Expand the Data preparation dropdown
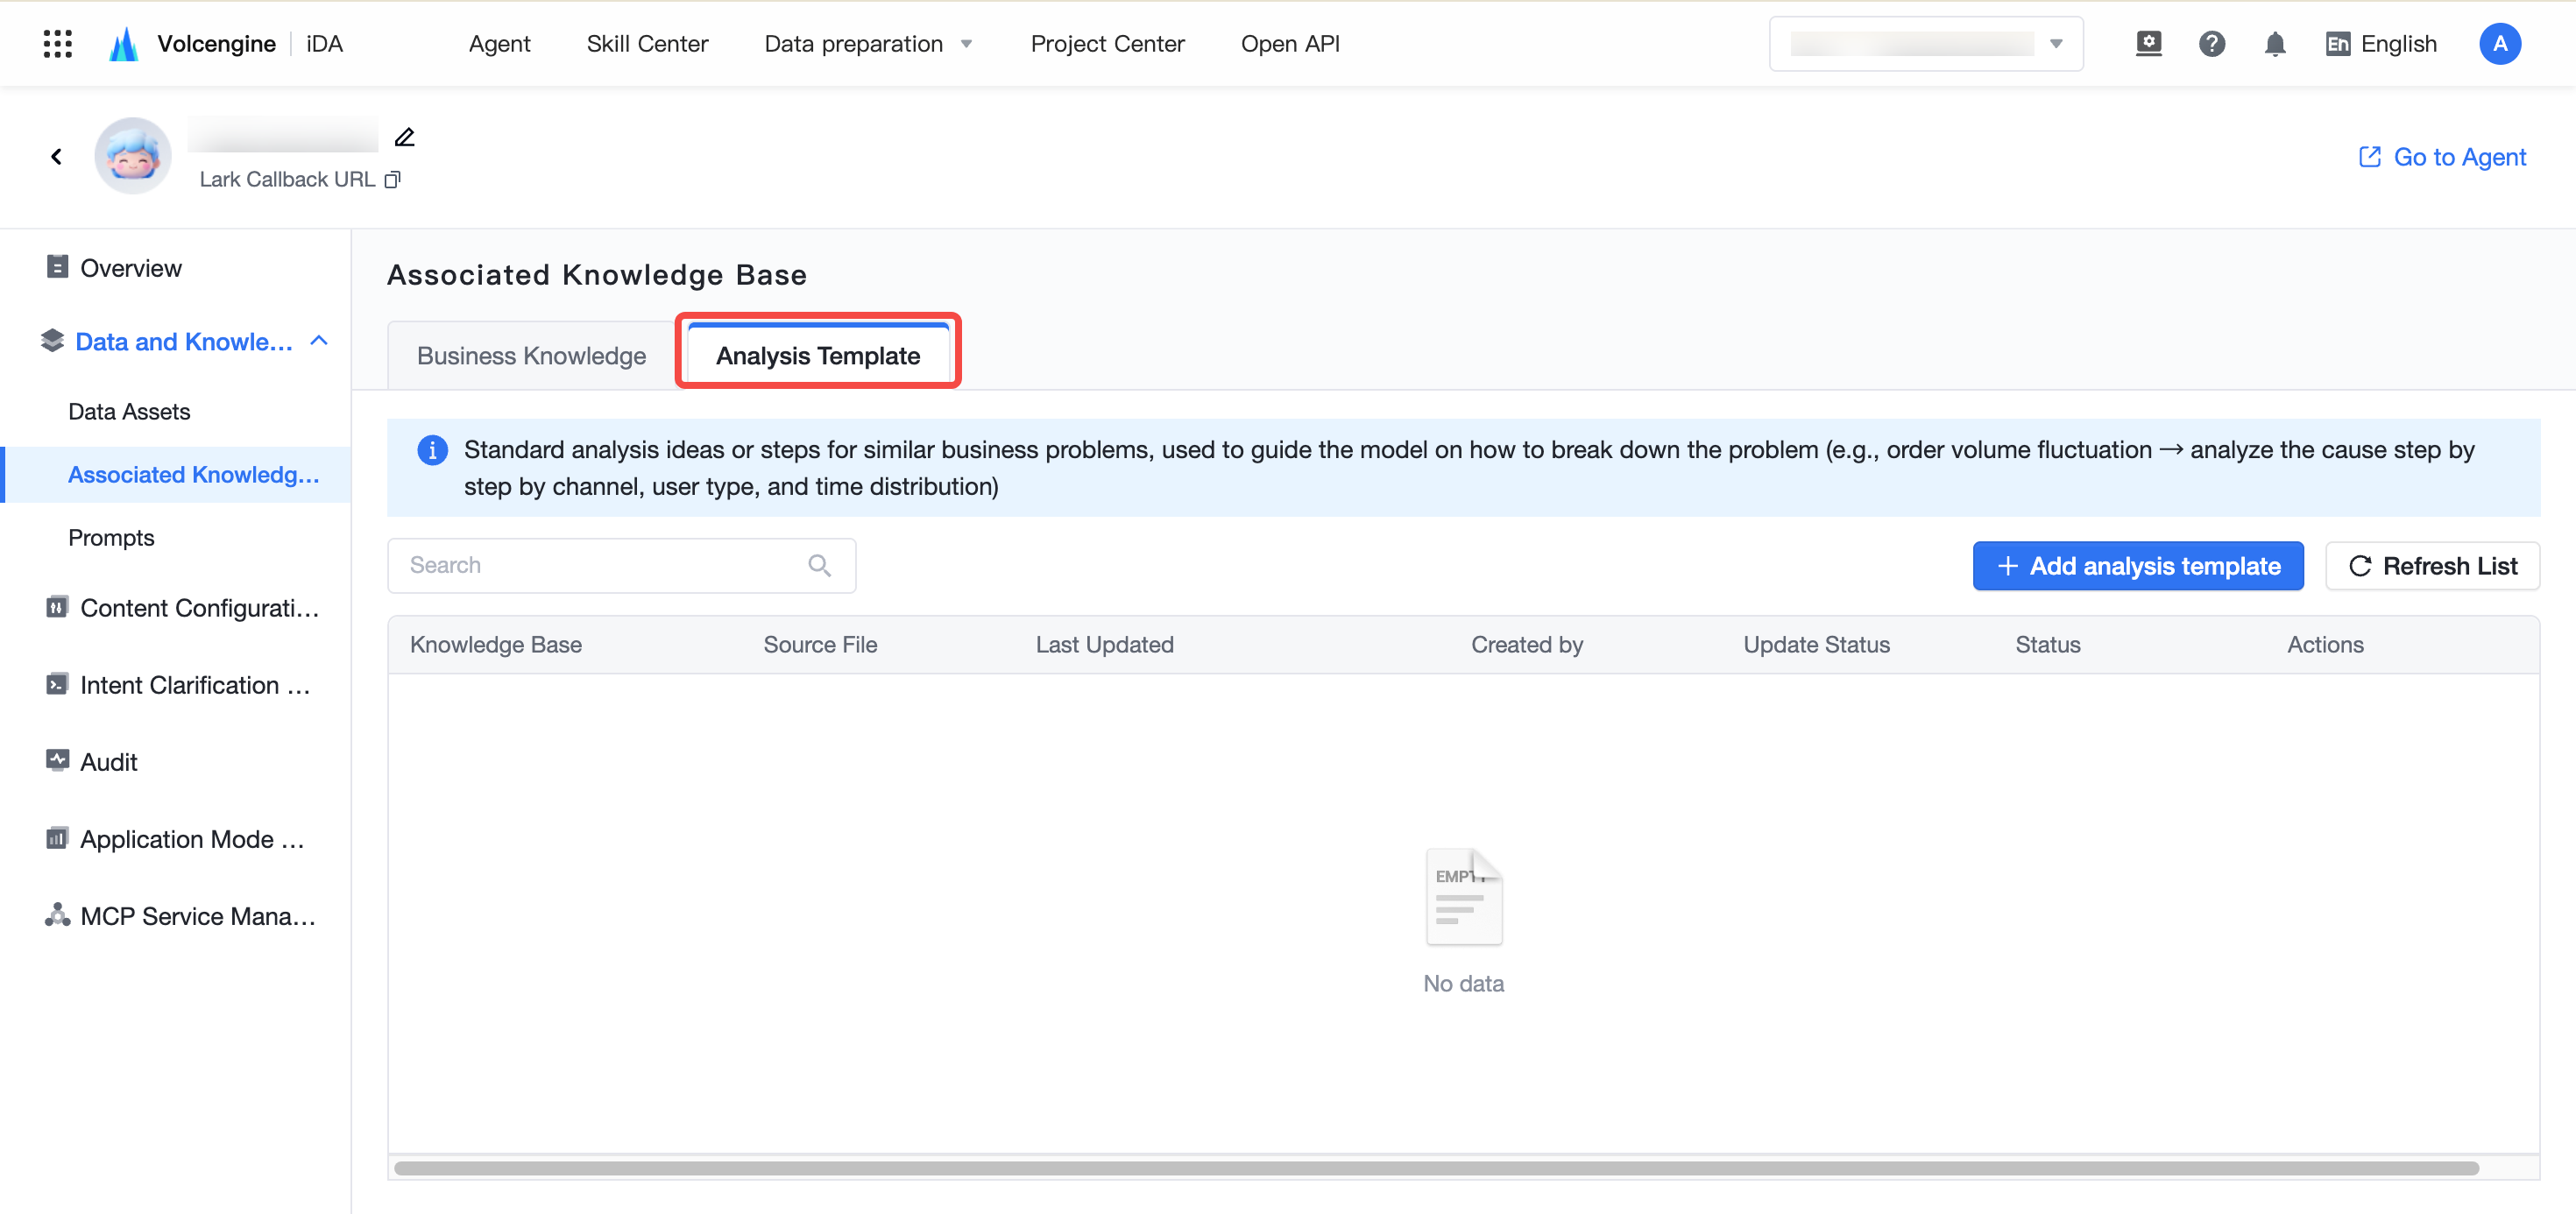The image size is (2576, 1214). click(x=868, y=44)
